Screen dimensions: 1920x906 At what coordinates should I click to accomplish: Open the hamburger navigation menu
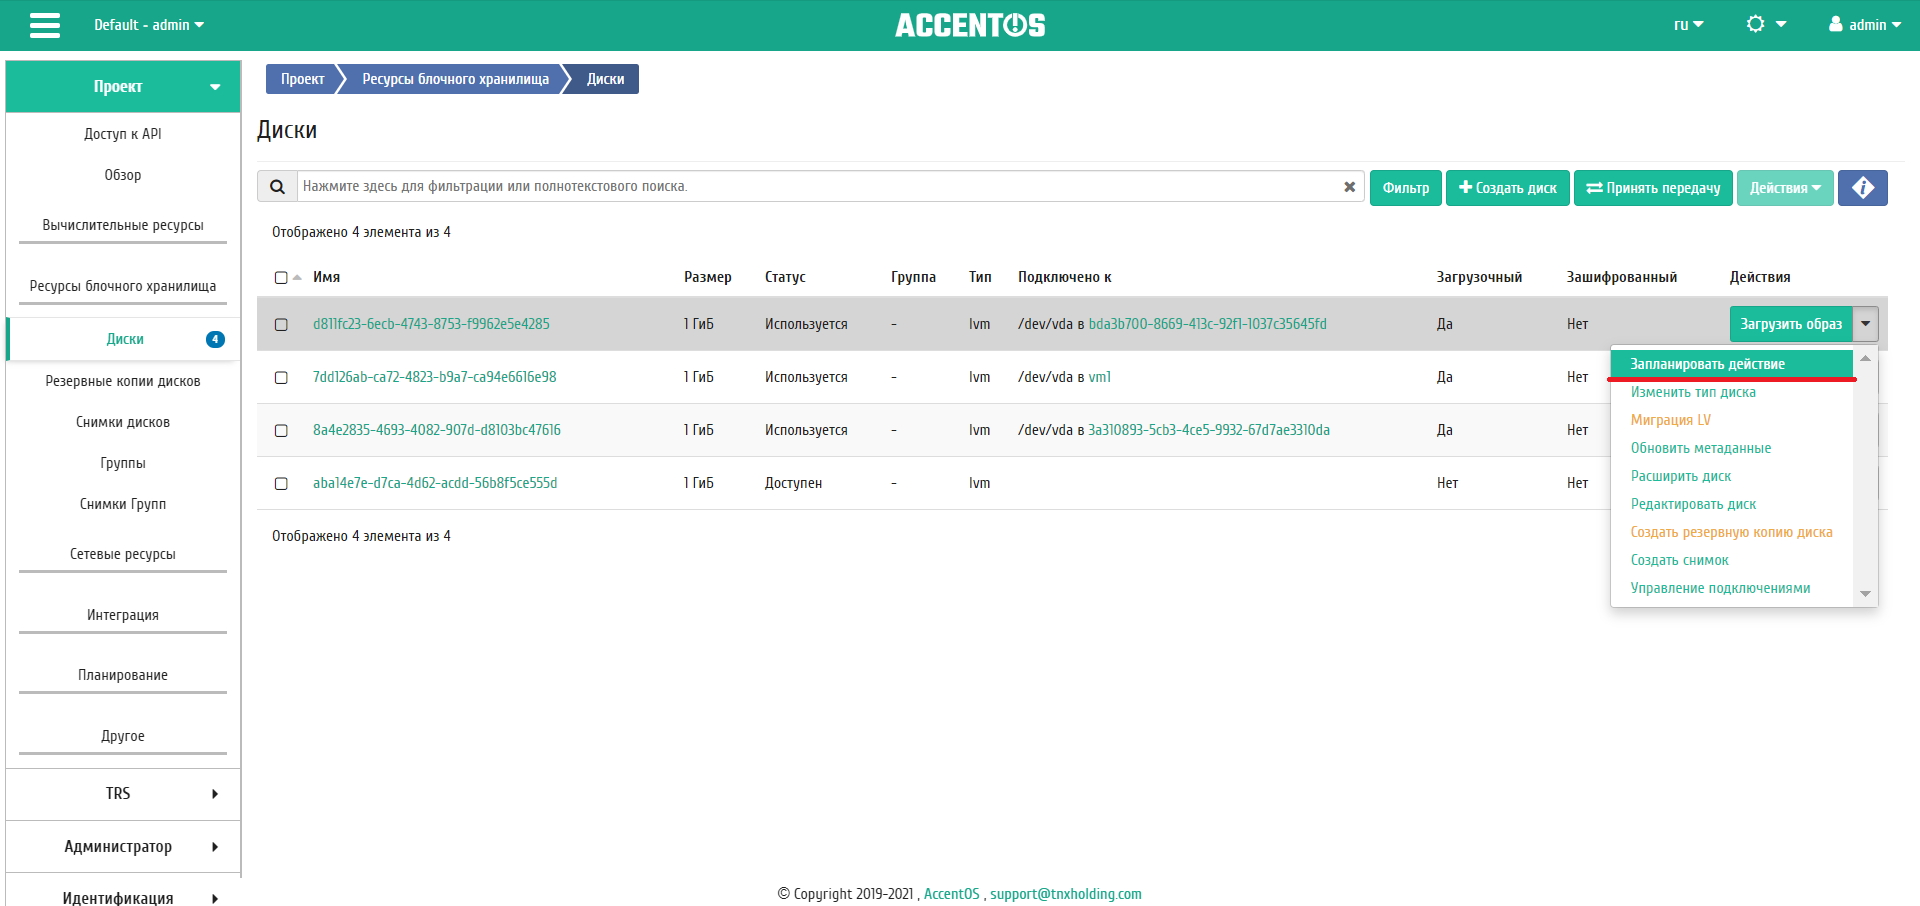45,25
